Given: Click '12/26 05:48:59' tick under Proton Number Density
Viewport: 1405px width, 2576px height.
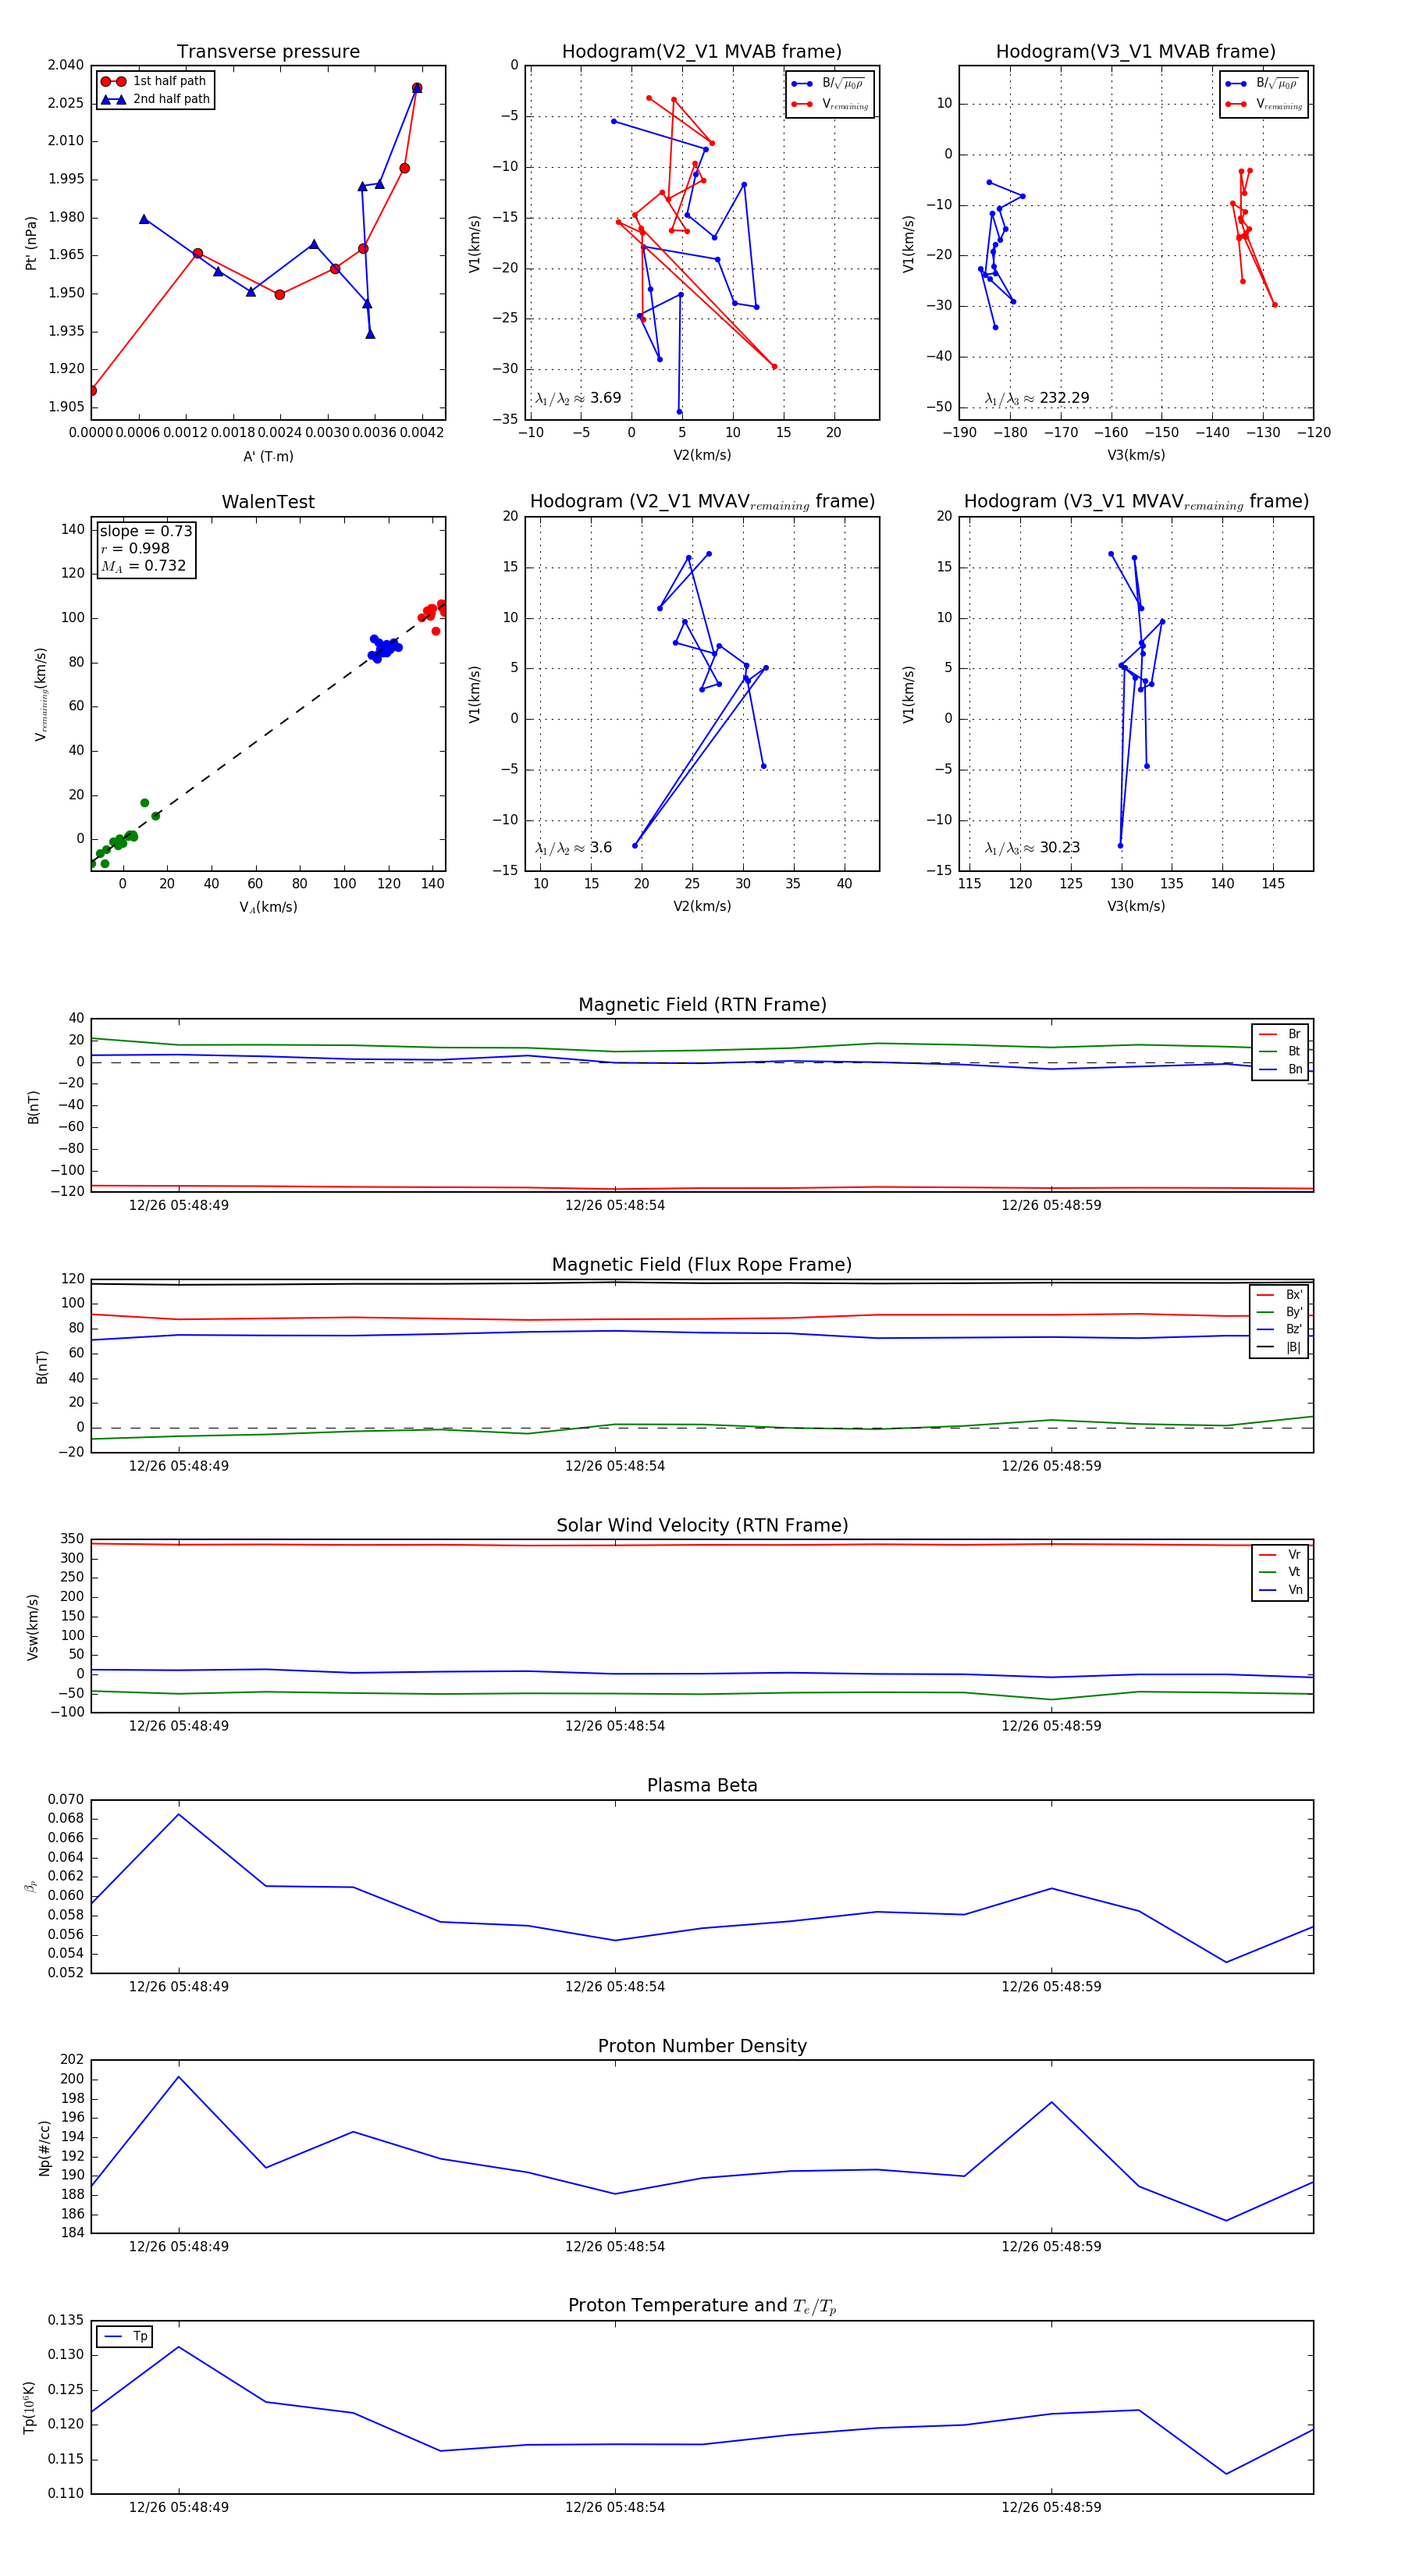Looking at the screenshot, I should coord(1051,2247).
